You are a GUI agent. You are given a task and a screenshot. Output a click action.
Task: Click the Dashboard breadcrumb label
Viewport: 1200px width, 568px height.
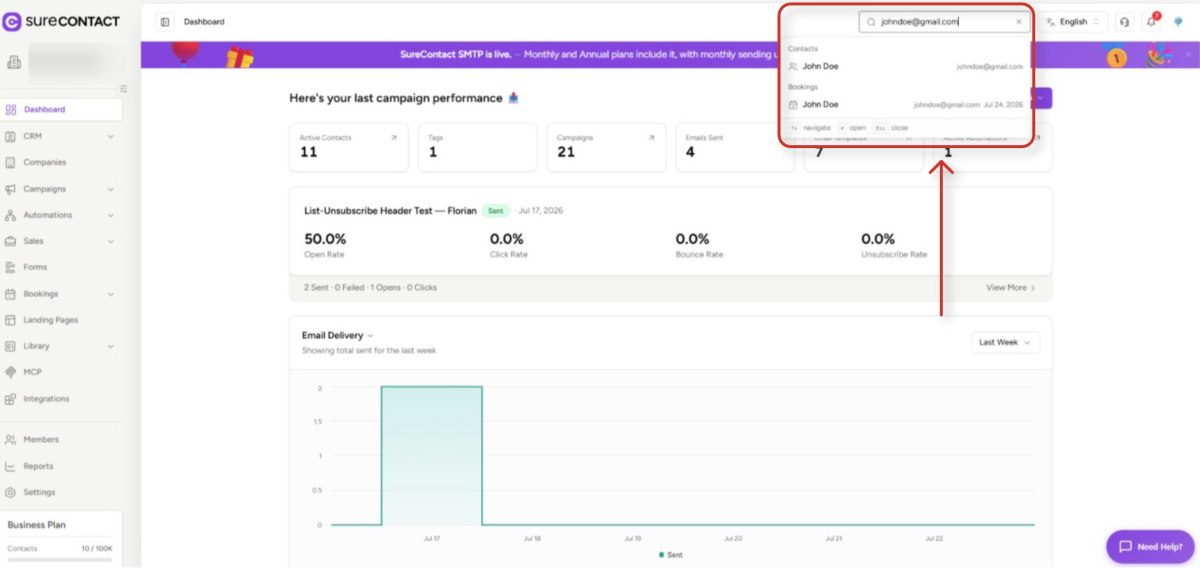pos(204,21)
